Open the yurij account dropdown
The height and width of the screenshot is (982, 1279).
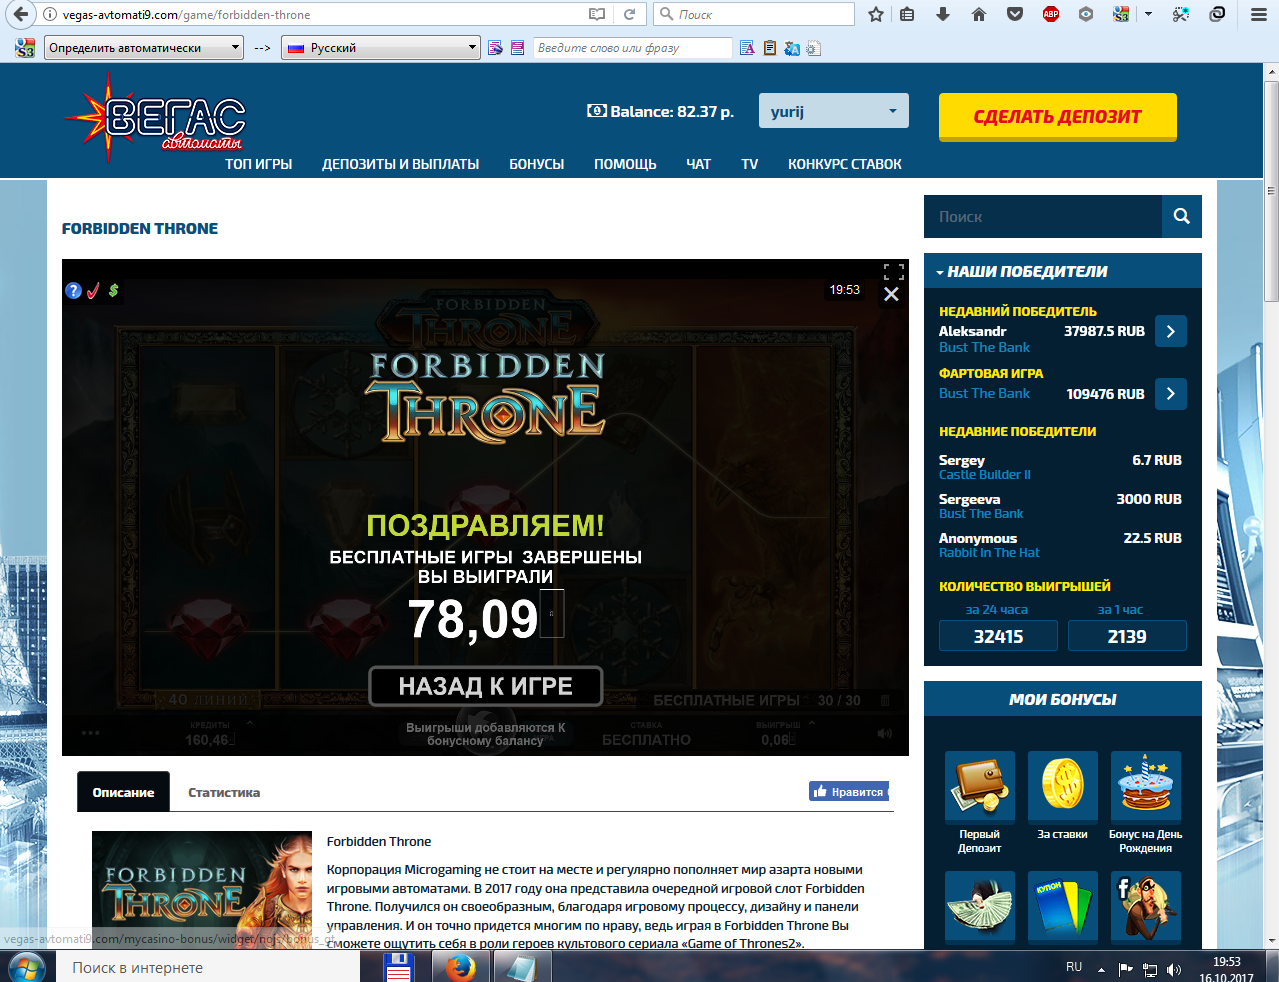pyautogui.click(x=833, y=111)
